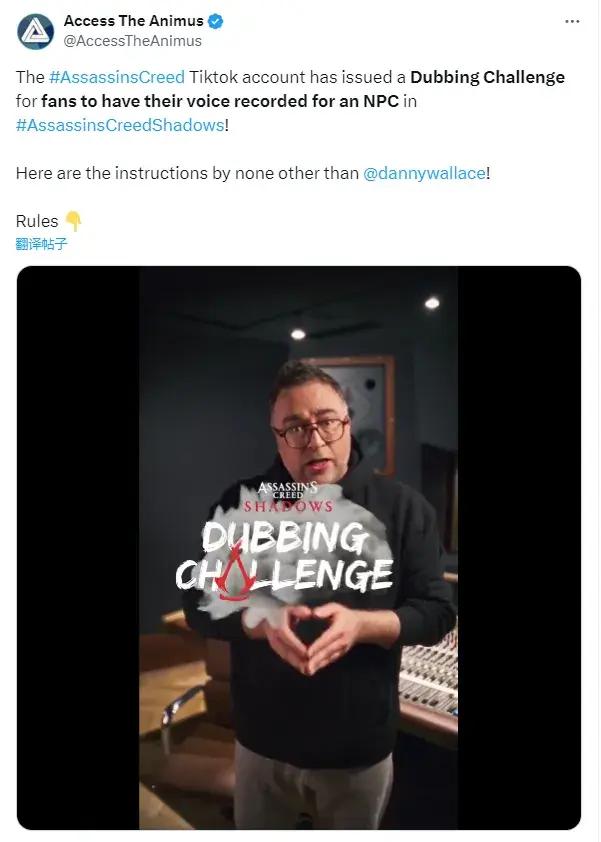601x842 pixels.
Task: Open the three-dot more options menu
Action: pos(571,21)
